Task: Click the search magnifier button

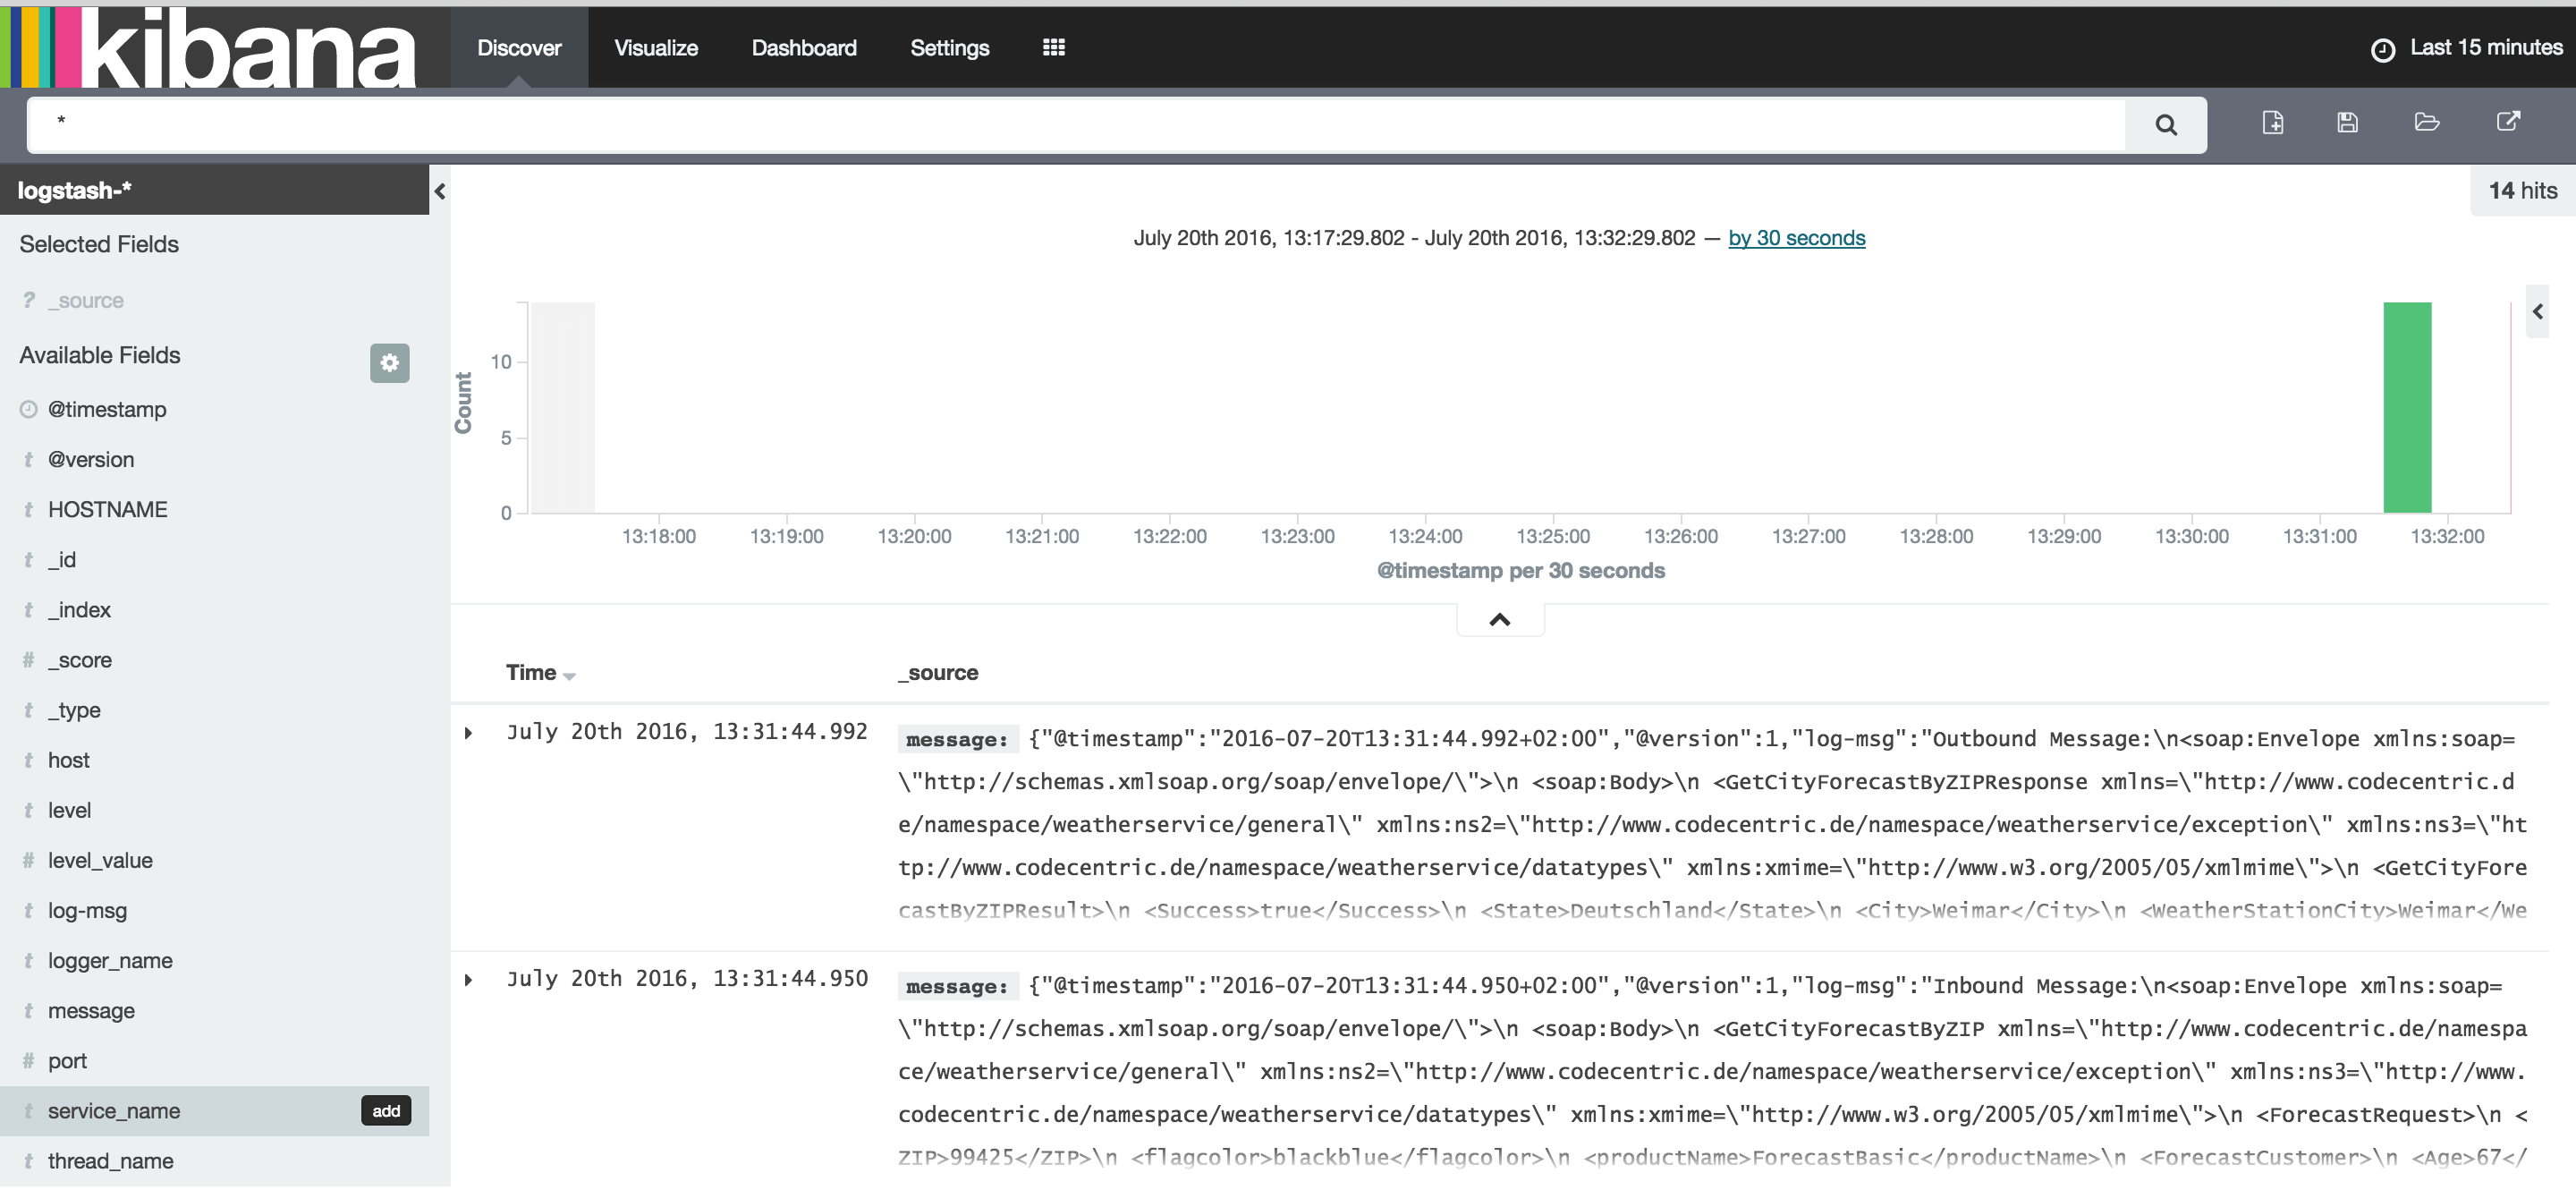Action: tap(2165, 125)
